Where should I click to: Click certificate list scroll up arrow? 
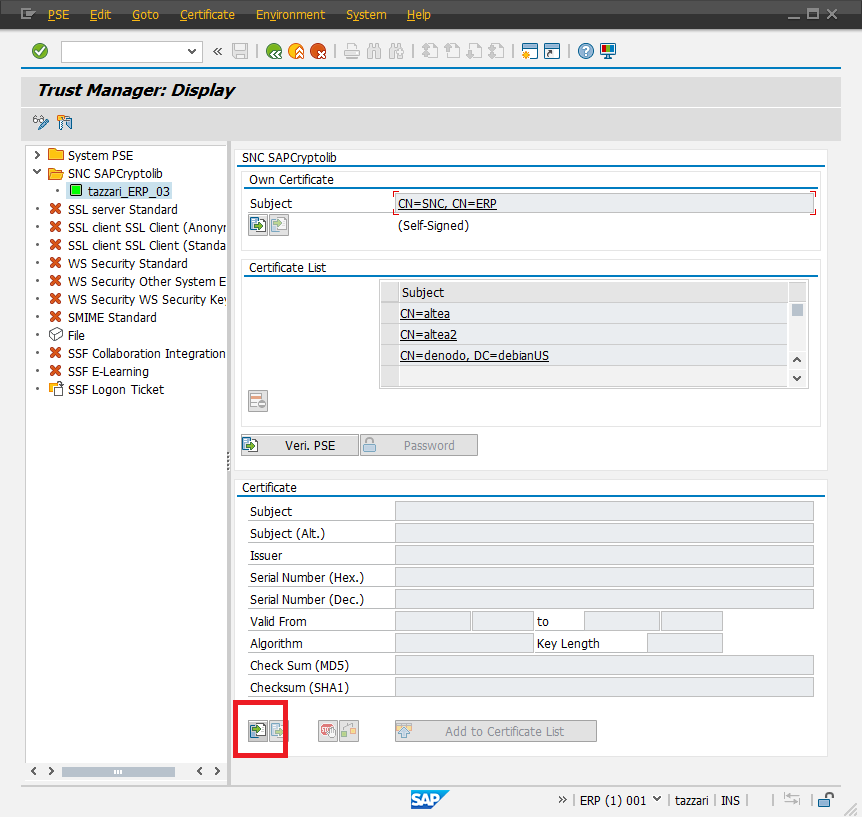(797, 360)
